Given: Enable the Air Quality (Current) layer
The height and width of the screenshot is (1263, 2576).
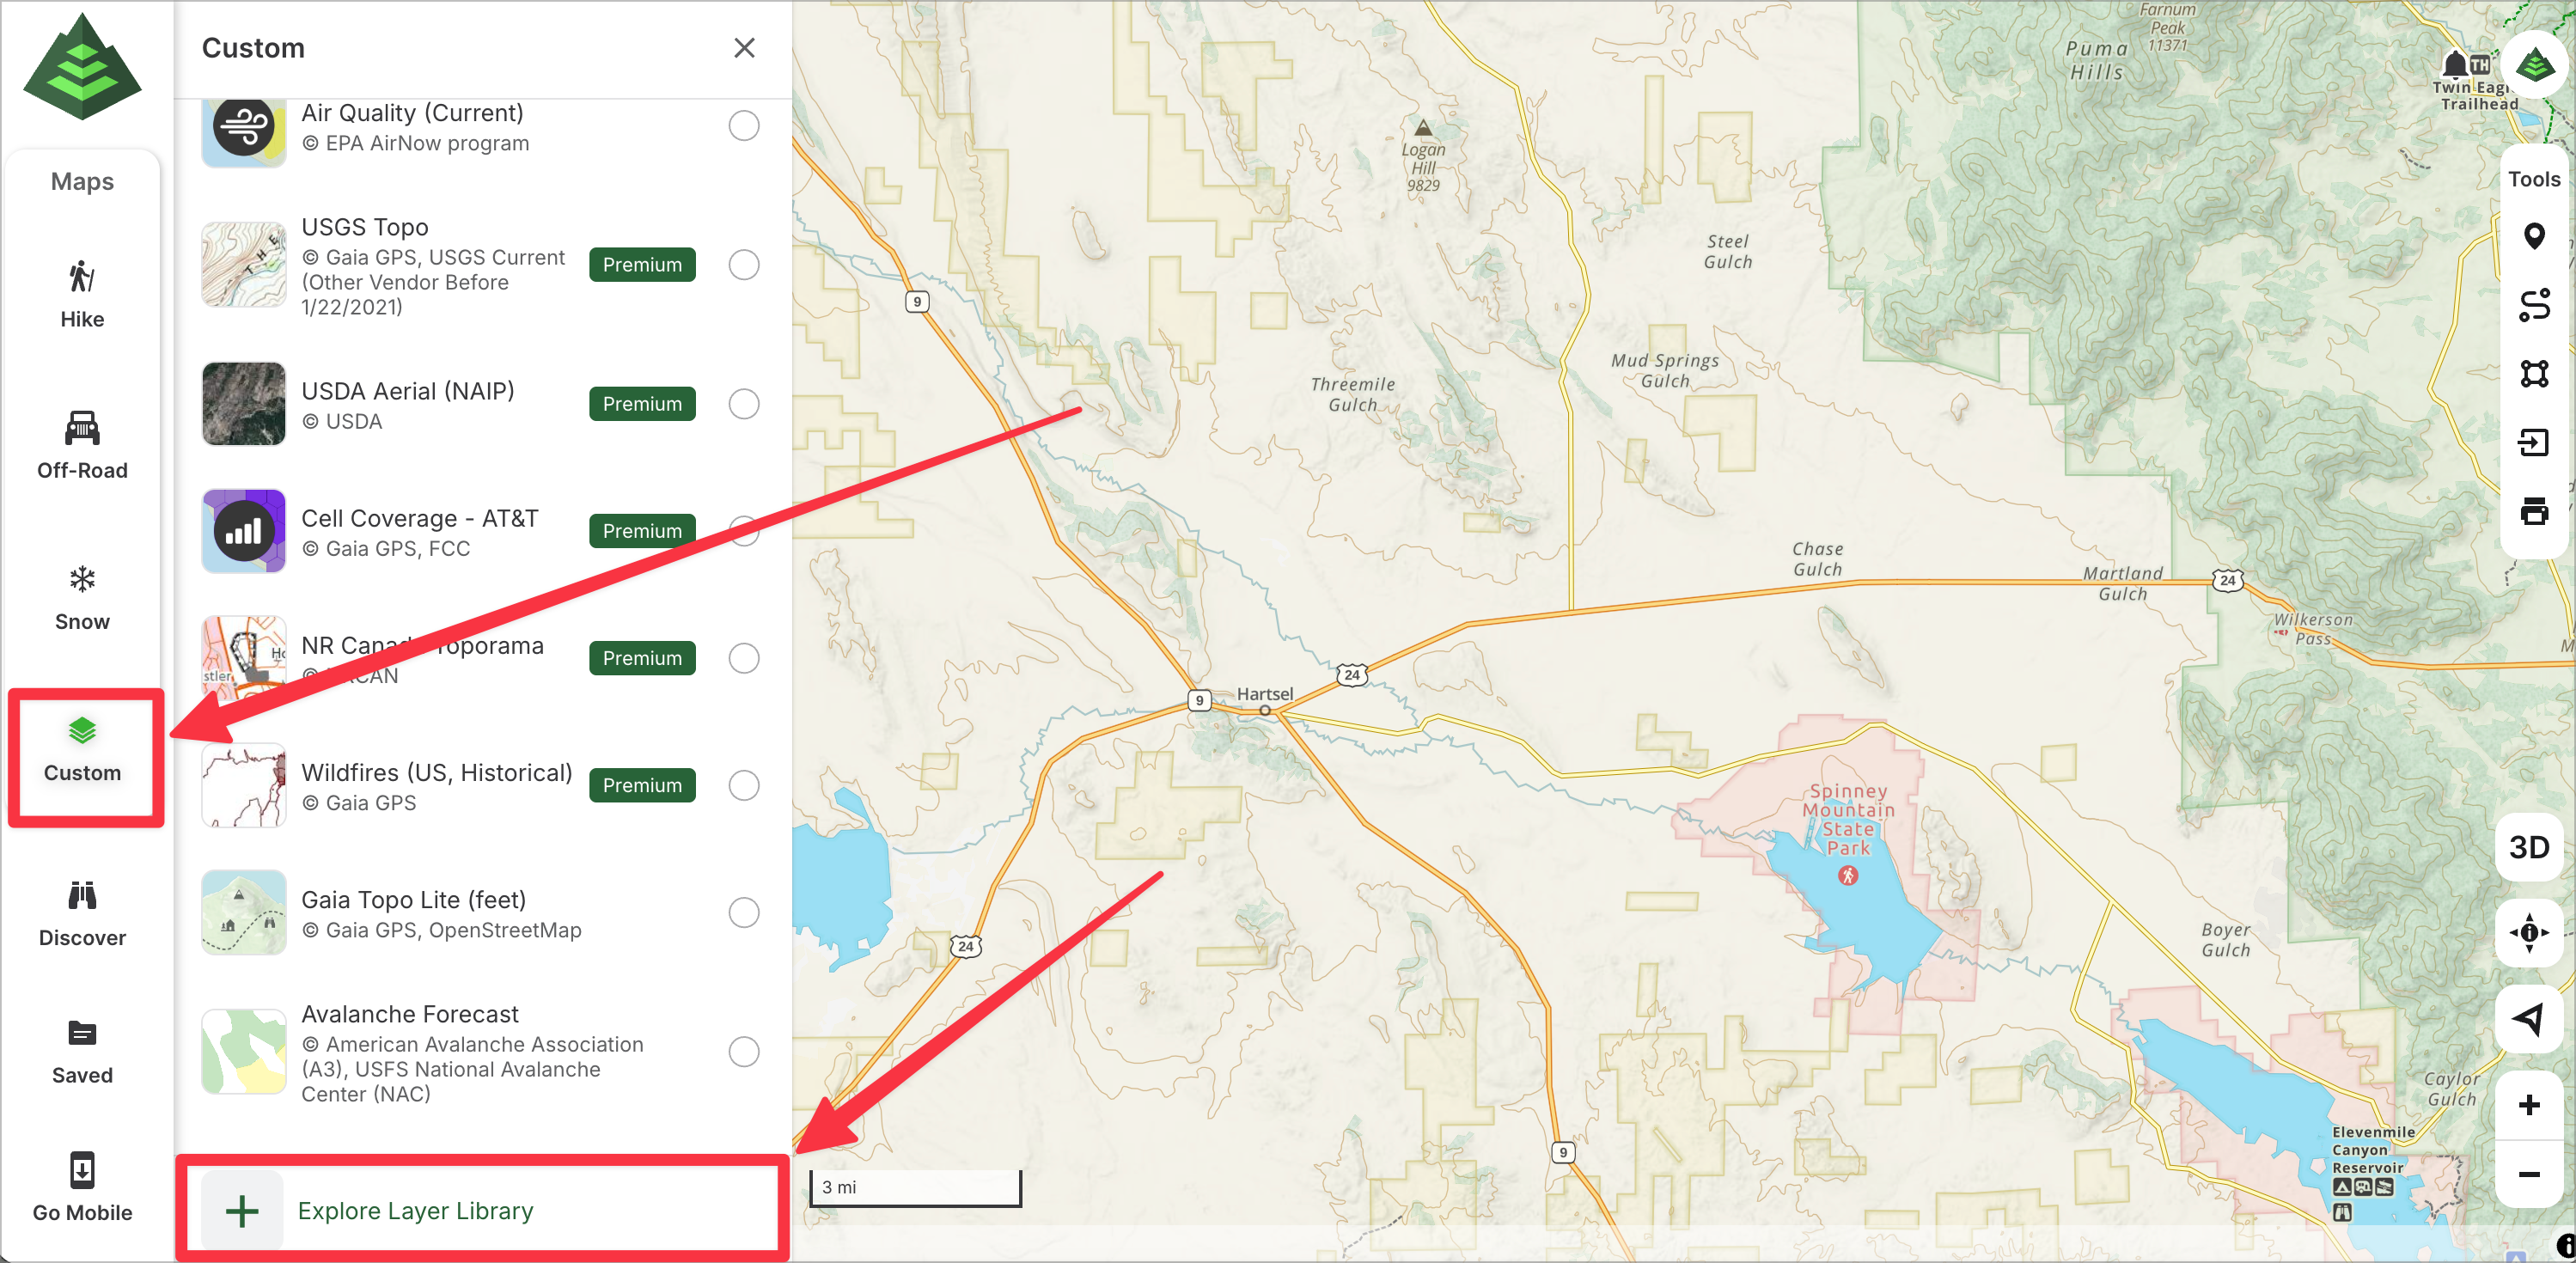Looking at the screenshot, I should tap(743, 126).
